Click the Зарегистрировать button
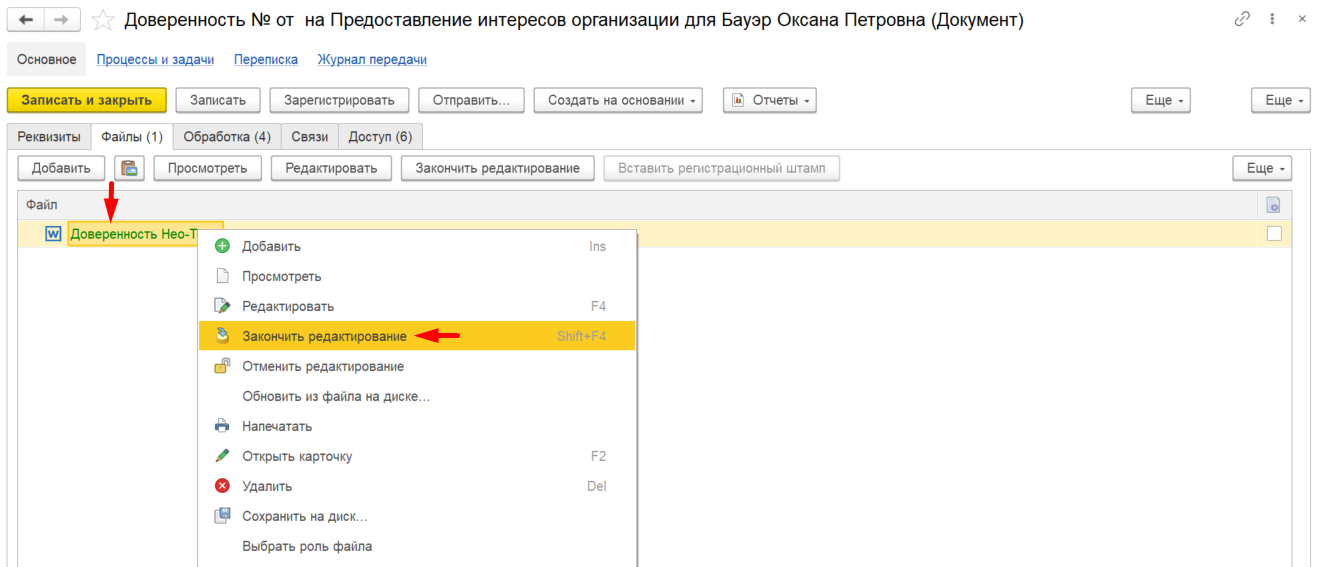This screenshot has width=1317, height=567. pyautogui.click(x=339, y=100)
